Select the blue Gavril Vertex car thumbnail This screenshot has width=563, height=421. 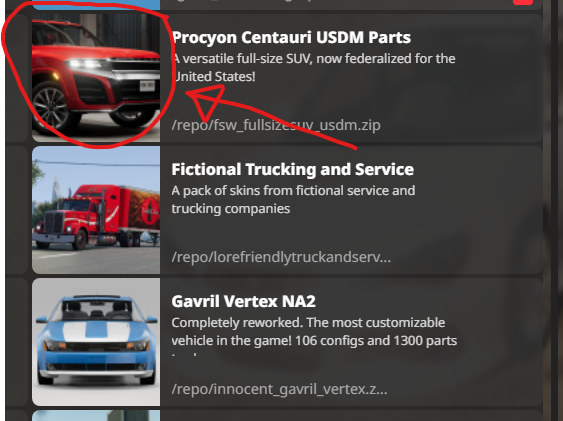[x=96, y=342]
